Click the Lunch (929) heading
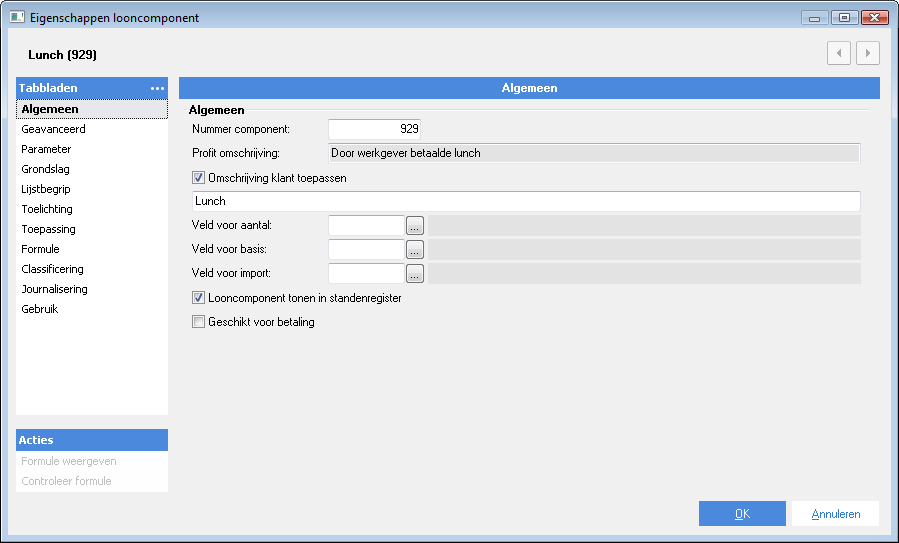899x543 pixels. point(62,55)
